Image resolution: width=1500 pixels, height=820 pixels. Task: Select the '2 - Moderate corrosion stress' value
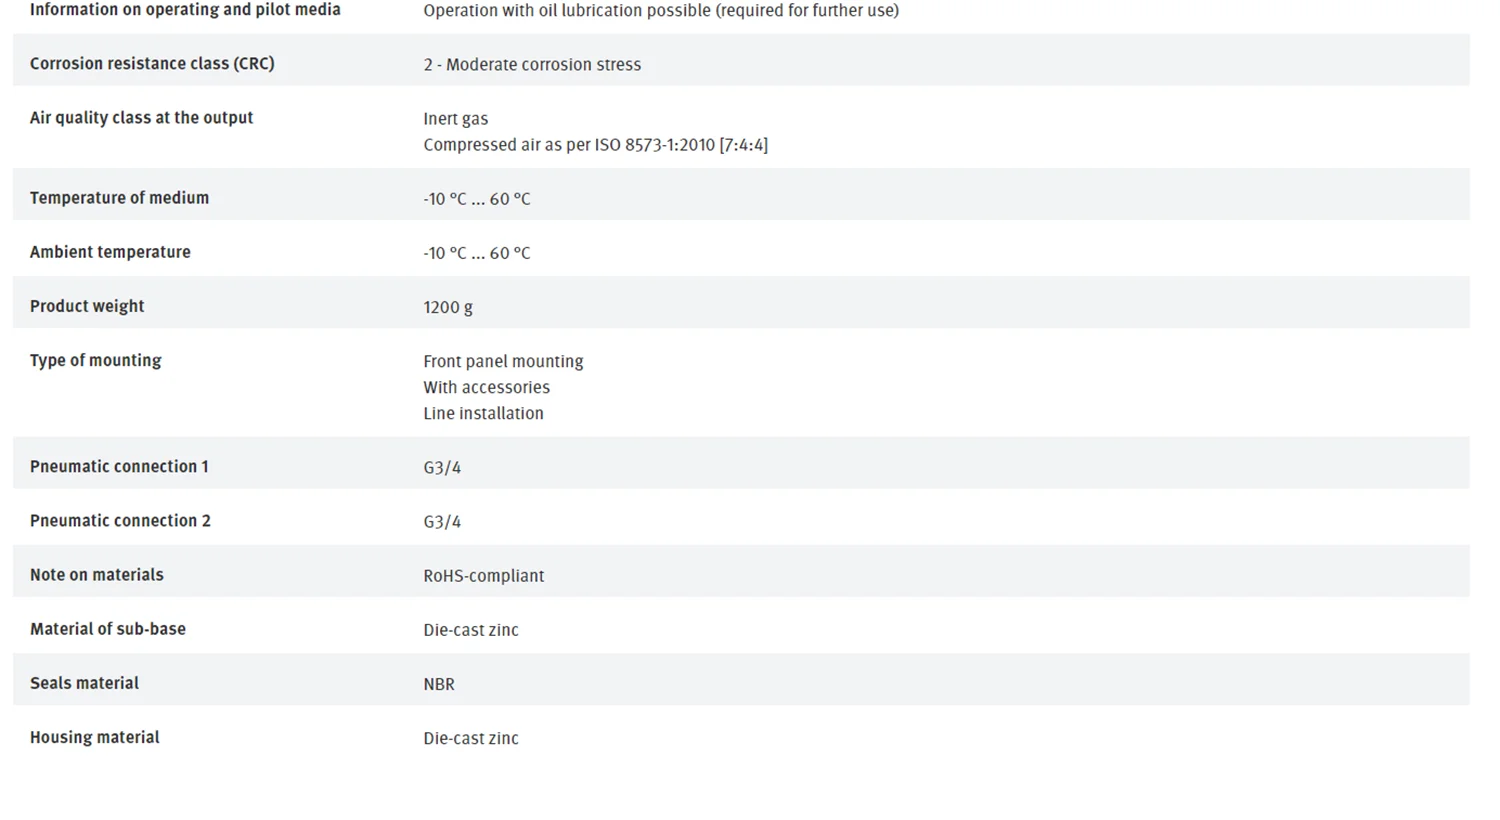click(x=532, y=64)
